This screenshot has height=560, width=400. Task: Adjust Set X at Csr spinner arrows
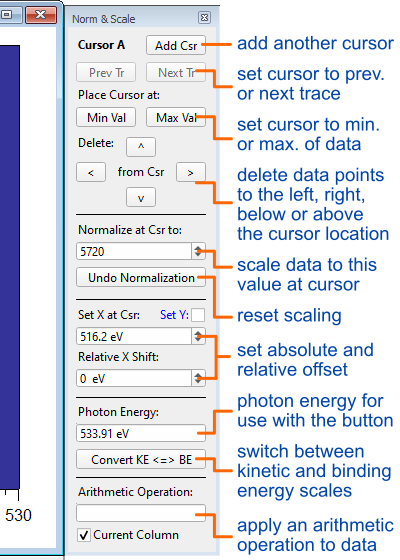tap(198, 336)
